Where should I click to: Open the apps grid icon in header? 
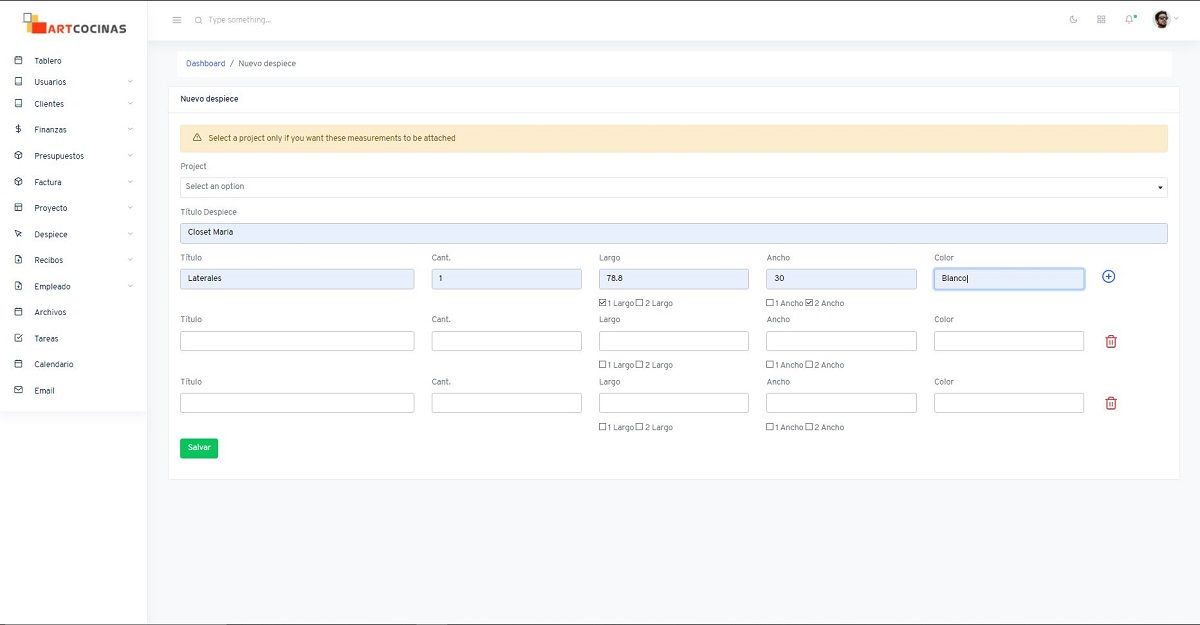coord(1101,20)
